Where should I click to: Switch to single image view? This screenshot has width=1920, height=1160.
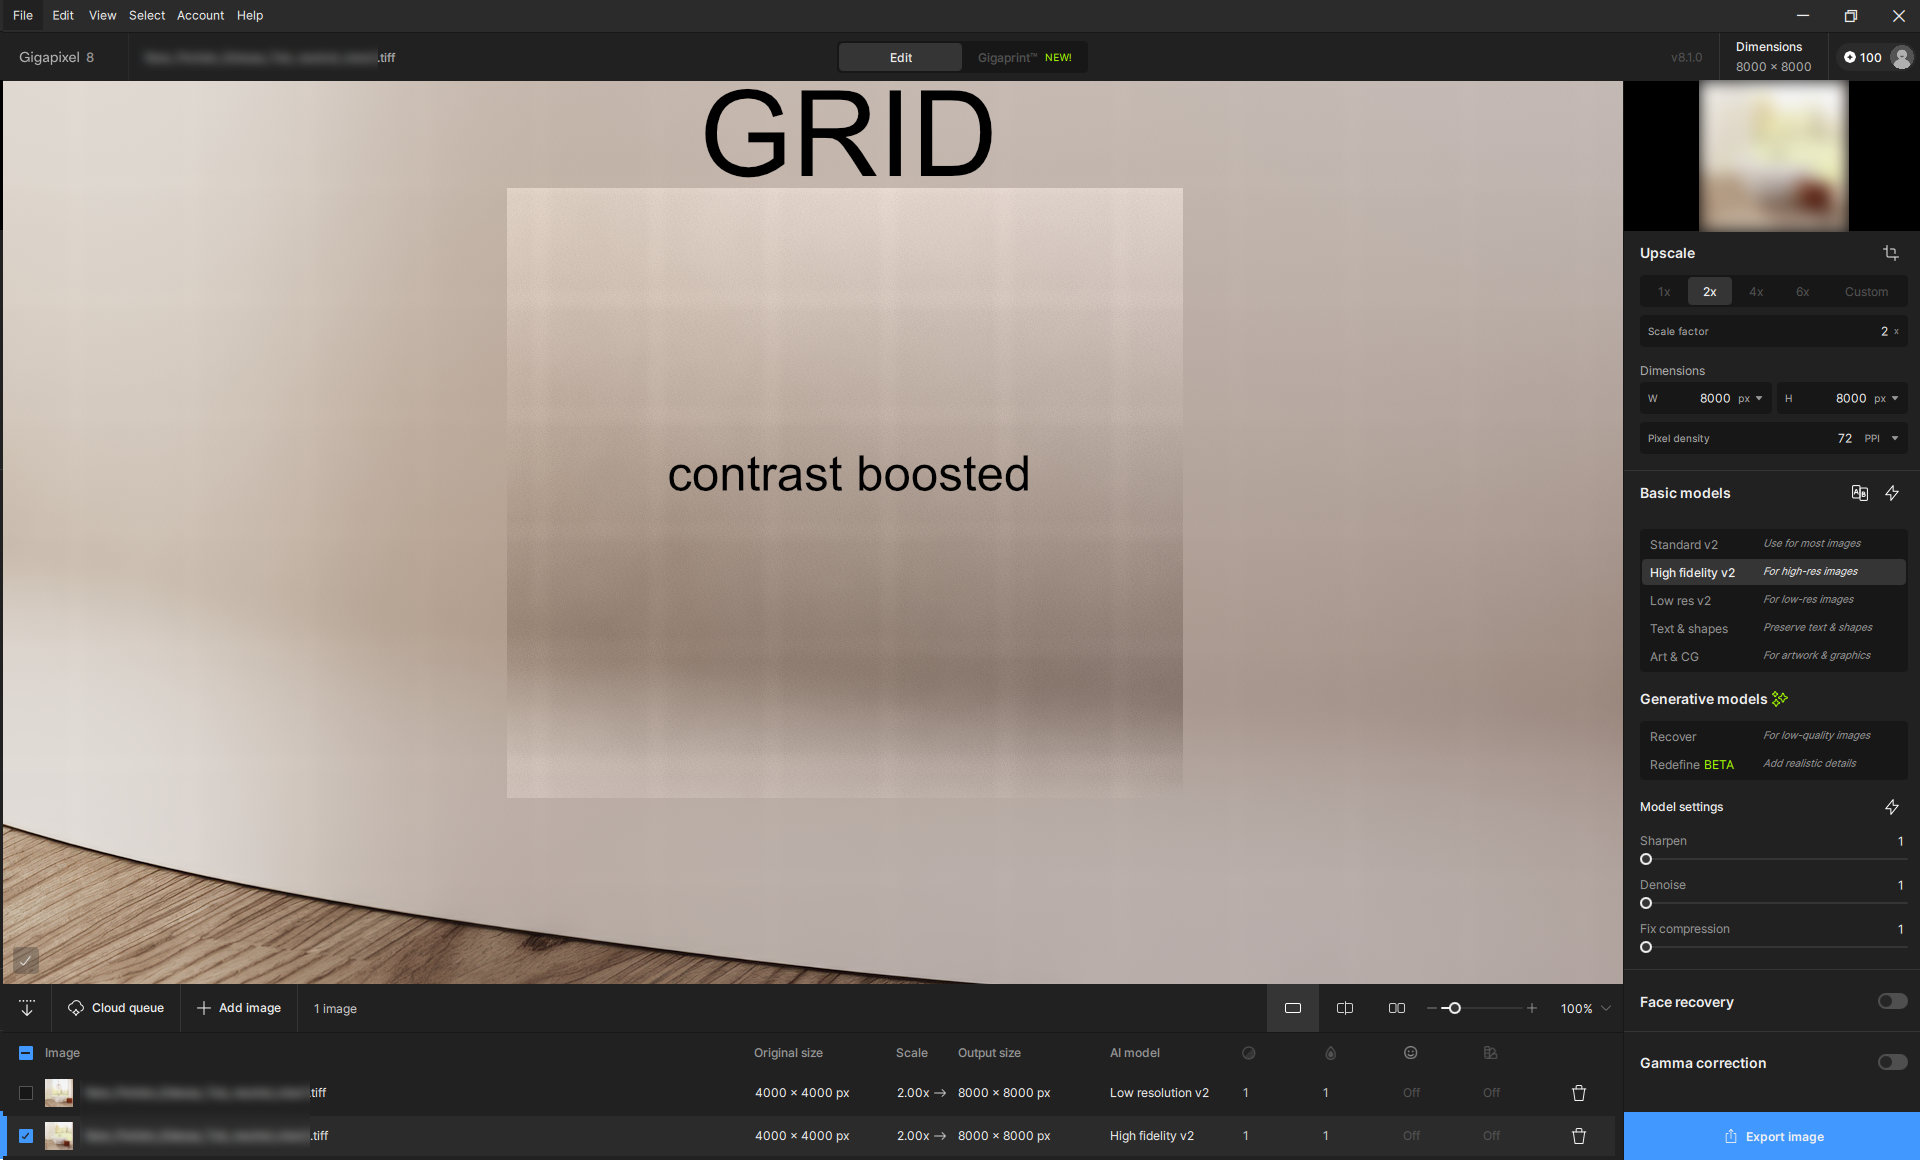coord(1293,1008)
